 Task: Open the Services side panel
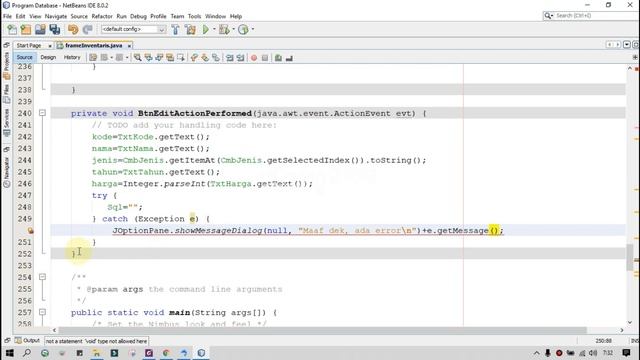click(x=7, y=122)
